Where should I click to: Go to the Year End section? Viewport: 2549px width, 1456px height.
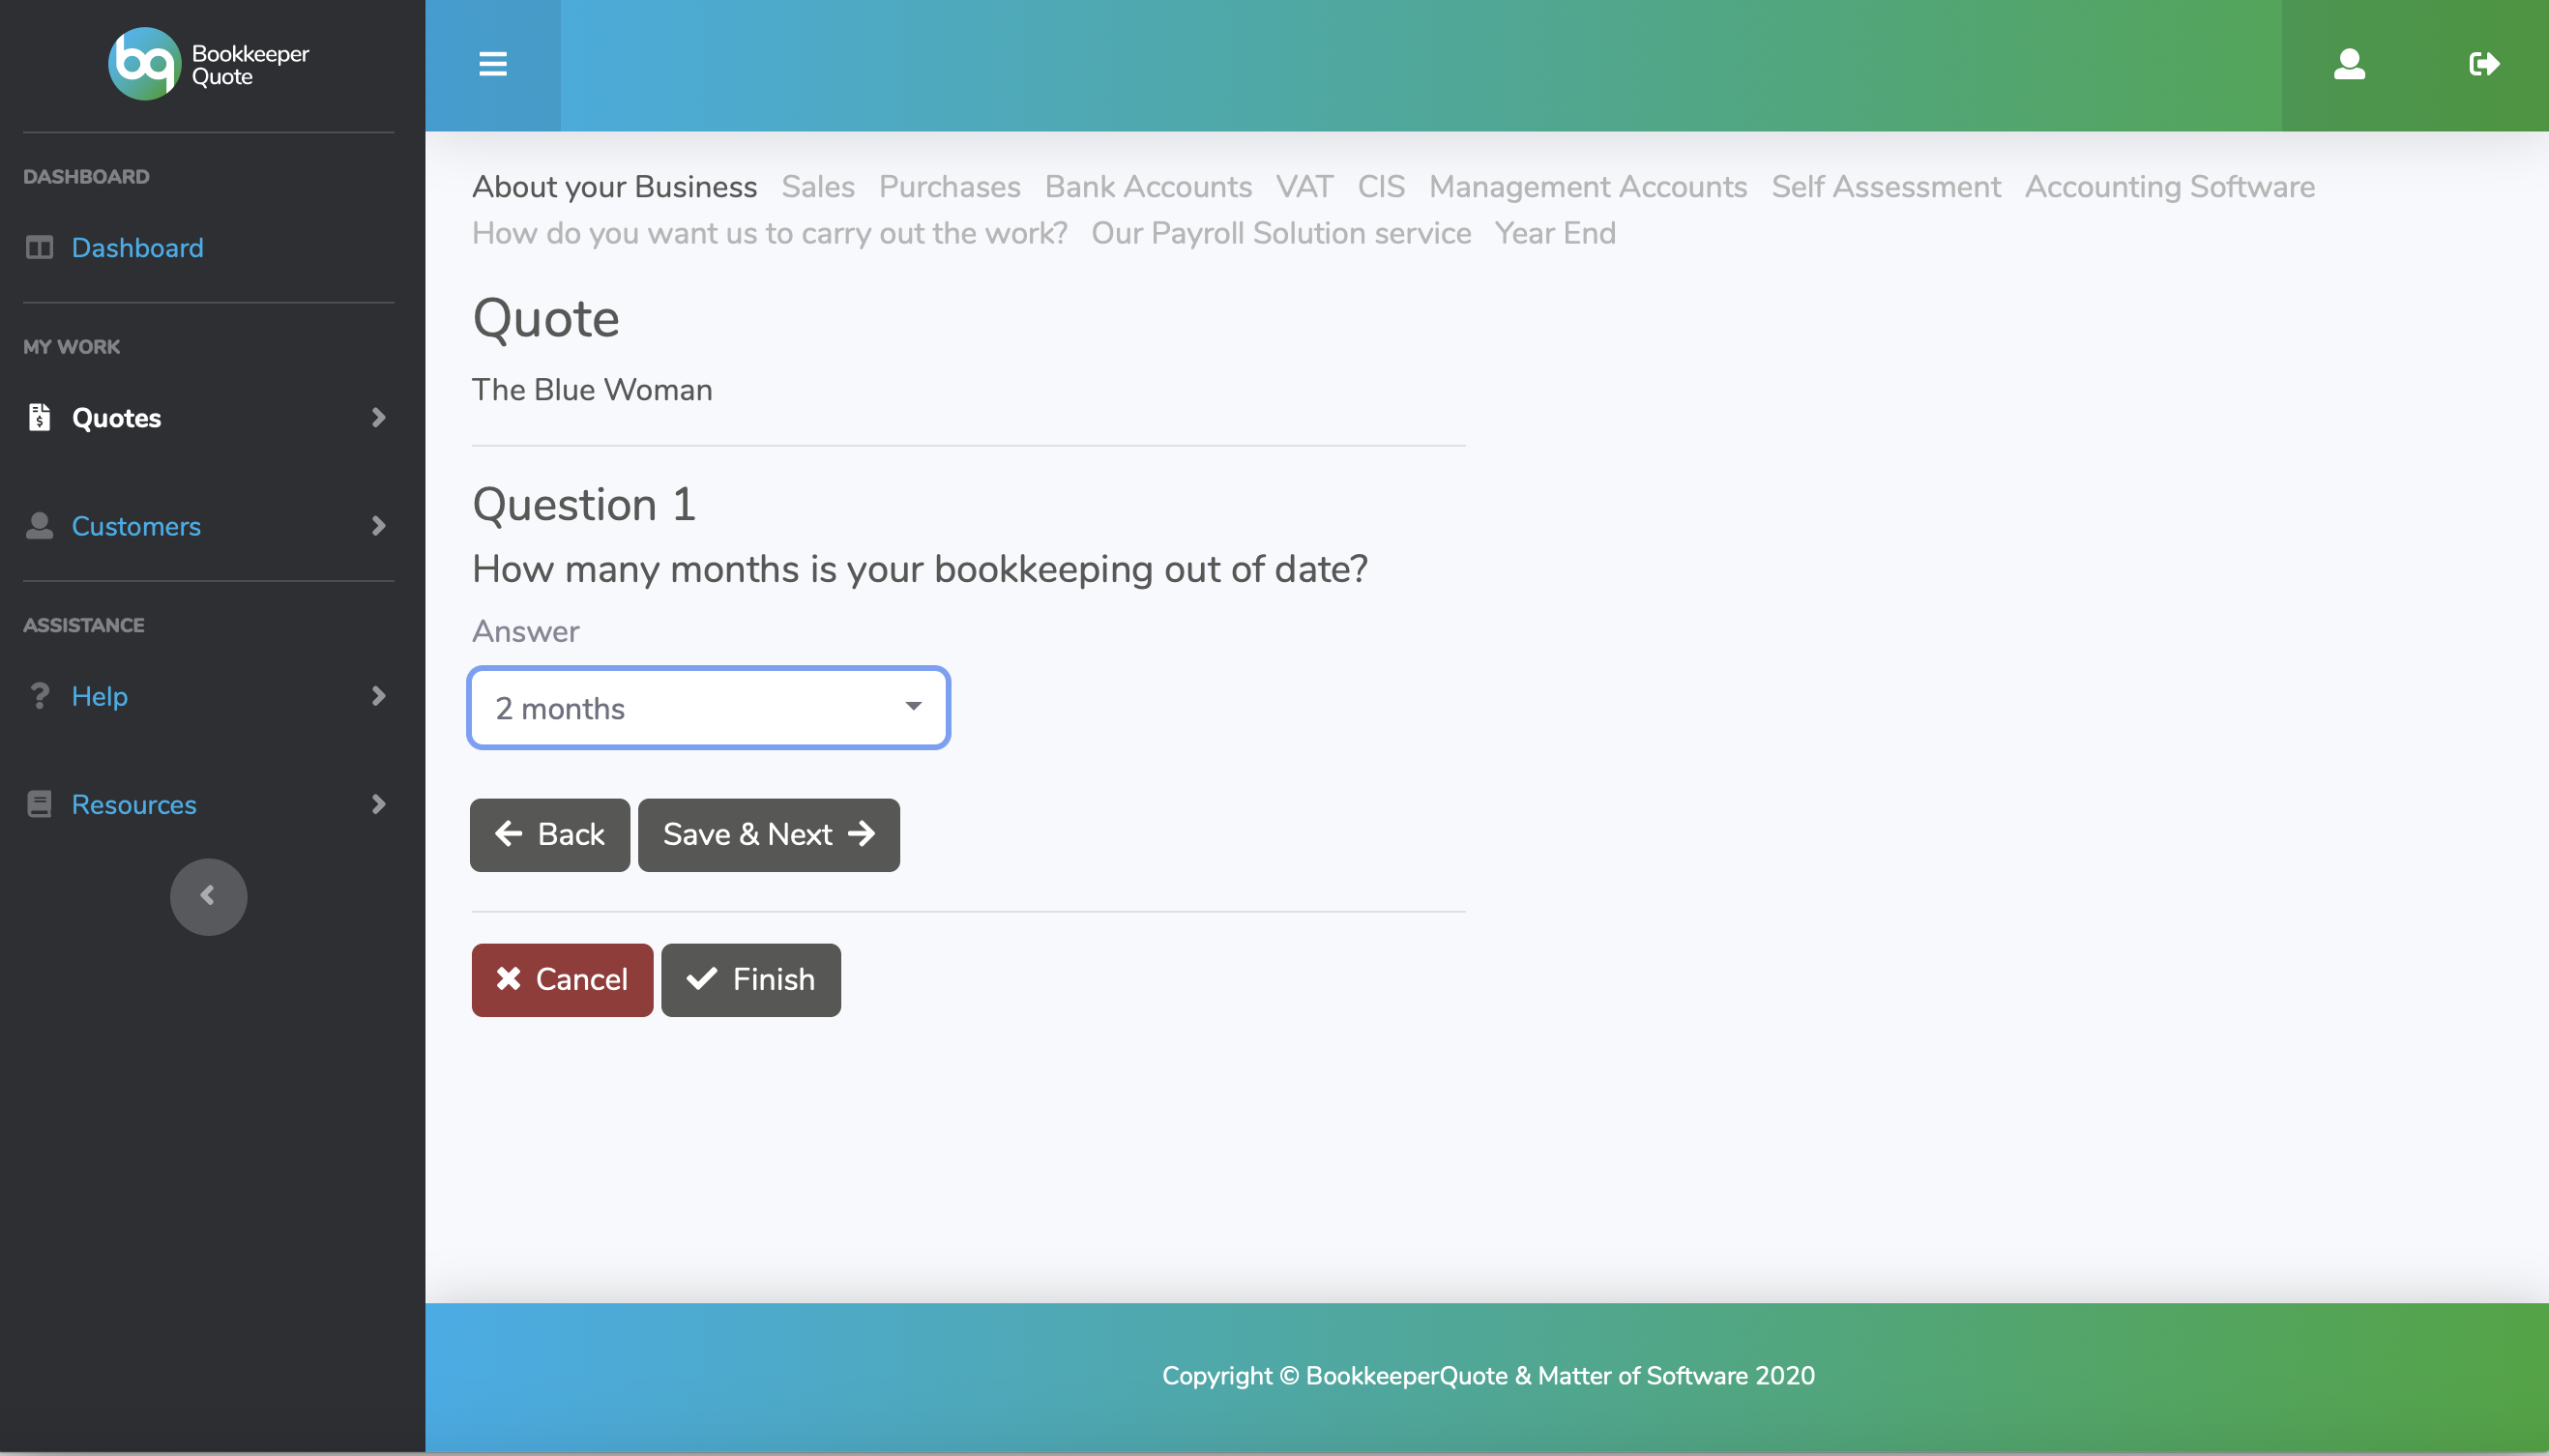click(1554, 233)
